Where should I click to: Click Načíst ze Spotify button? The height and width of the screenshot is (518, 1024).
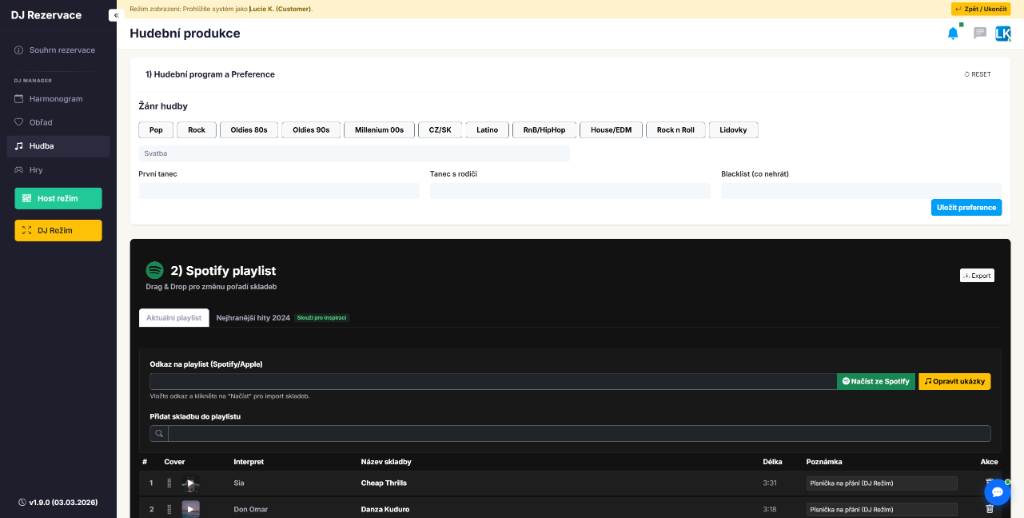(x=876, y=381)
